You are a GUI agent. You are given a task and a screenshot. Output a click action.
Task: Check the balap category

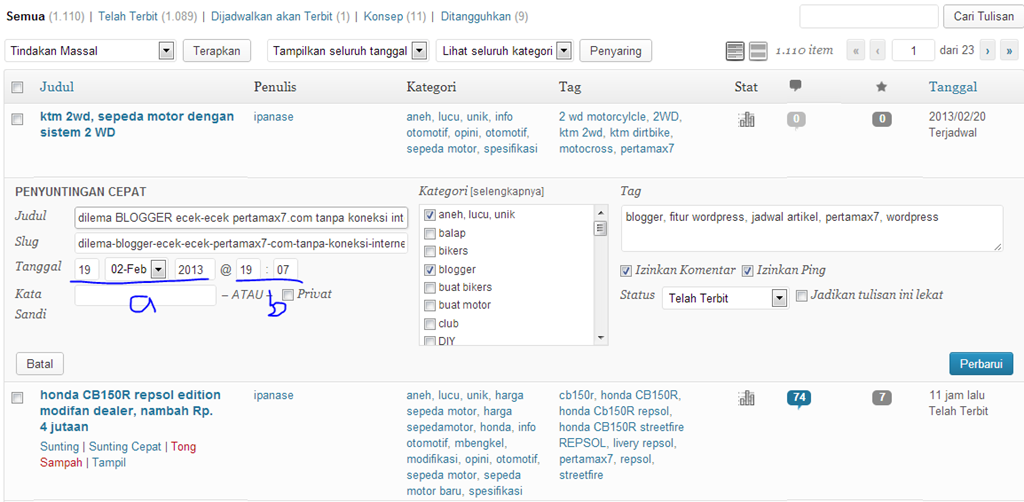point(430,233)
